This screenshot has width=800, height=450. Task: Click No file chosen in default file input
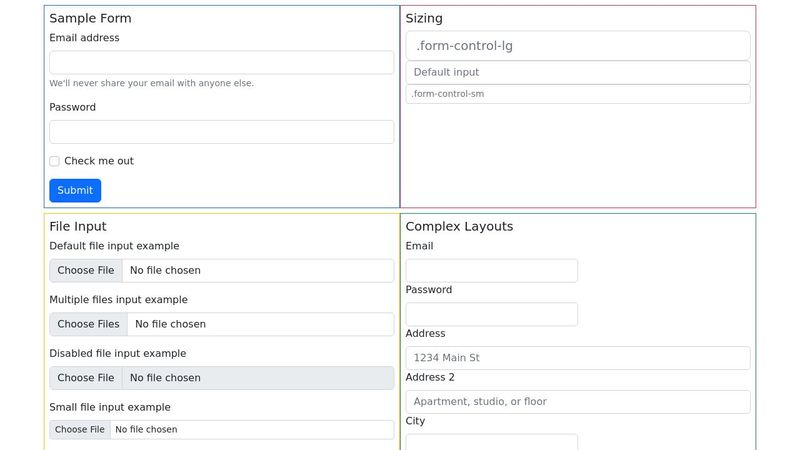[x=165, y=270]
